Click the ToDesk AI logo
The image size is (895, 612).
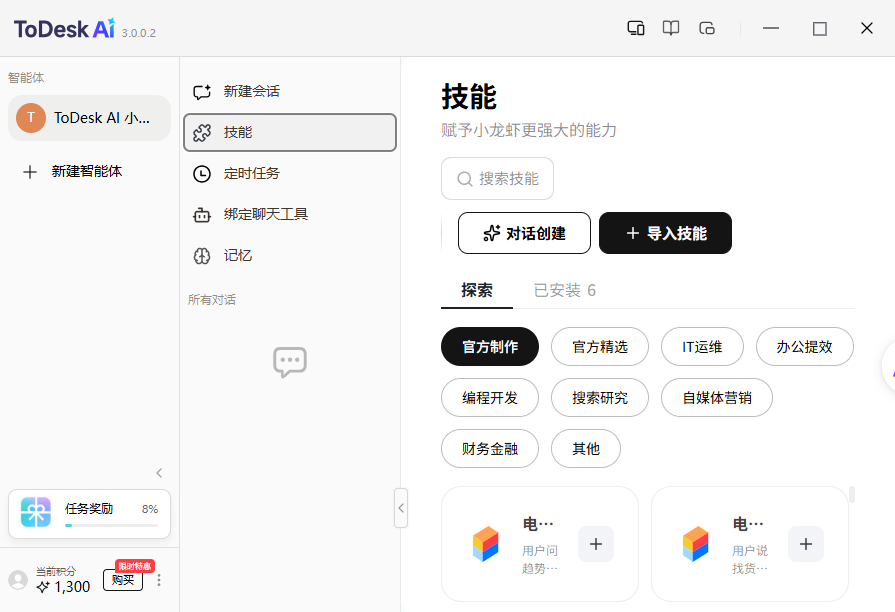[x=64, y=29]
